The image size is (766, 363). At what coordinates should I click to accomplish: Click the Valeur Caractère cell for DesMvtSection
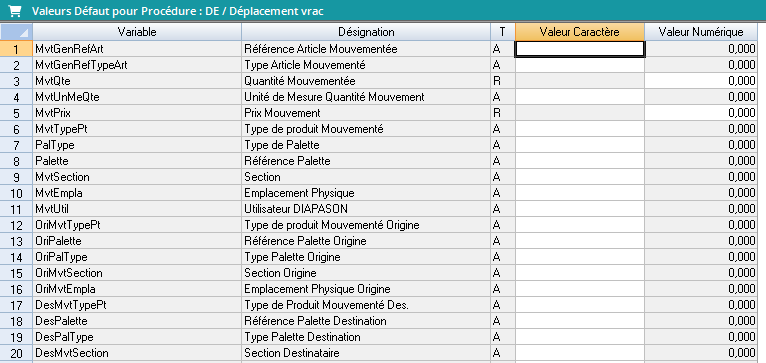pyautogui.click(x=580, y=353)
